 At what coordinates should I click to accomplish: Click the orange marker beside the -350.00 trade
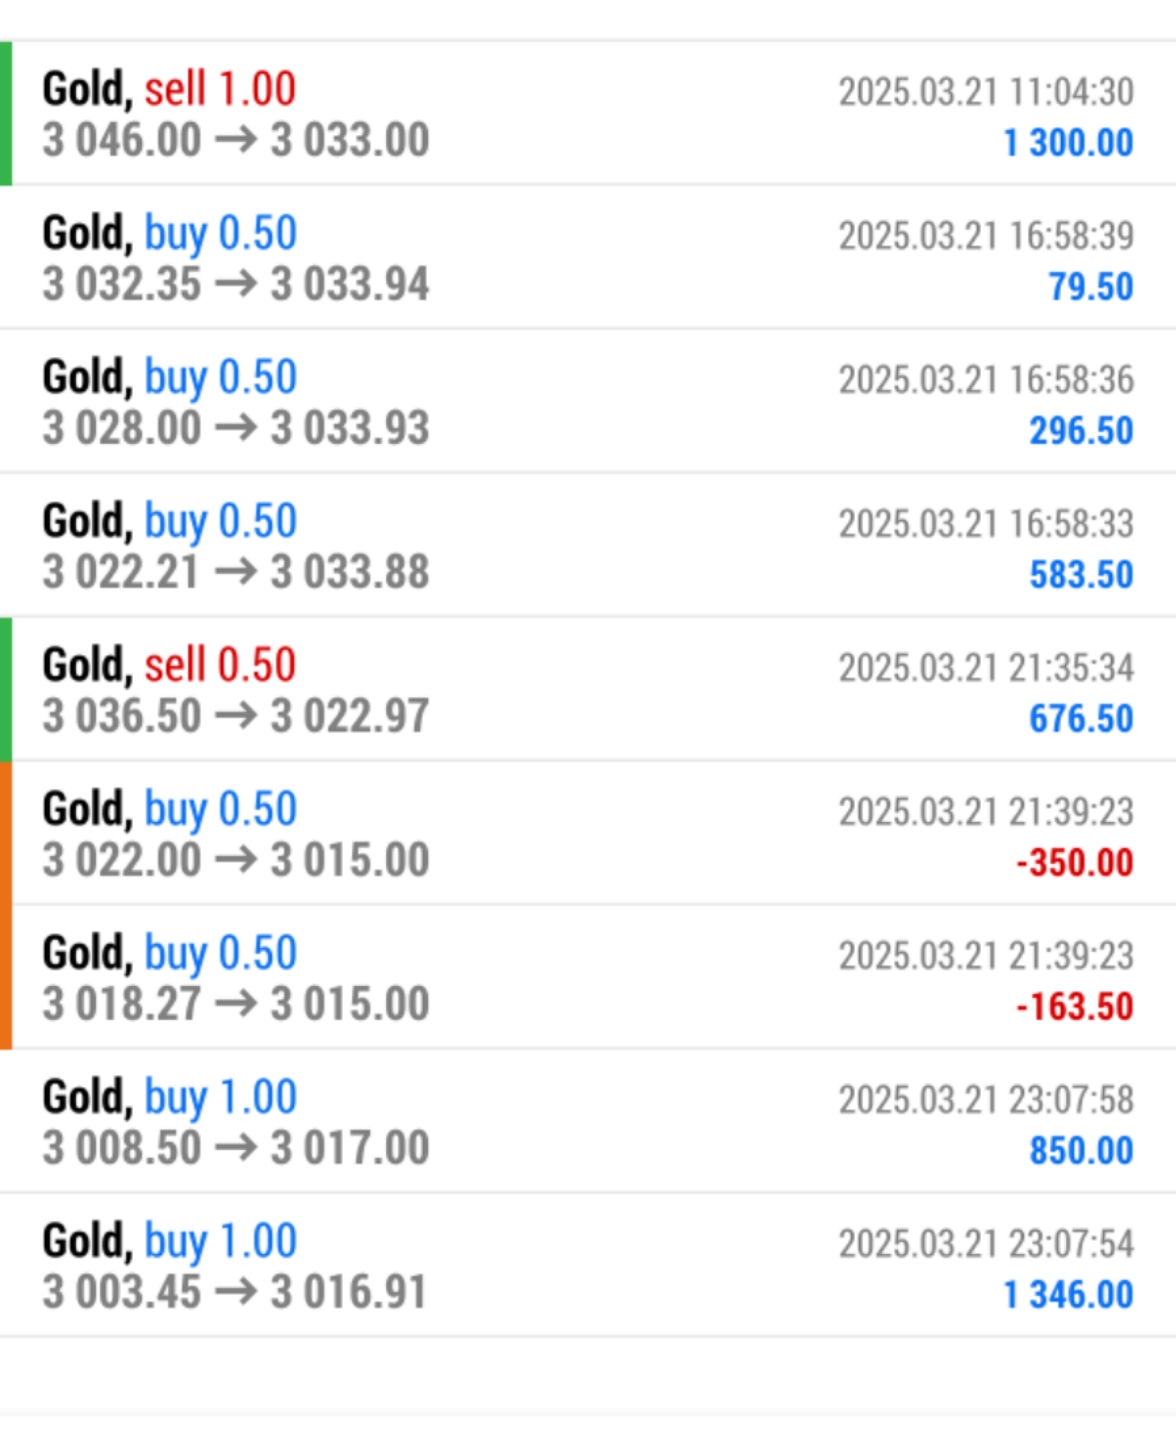click(6, 834)
